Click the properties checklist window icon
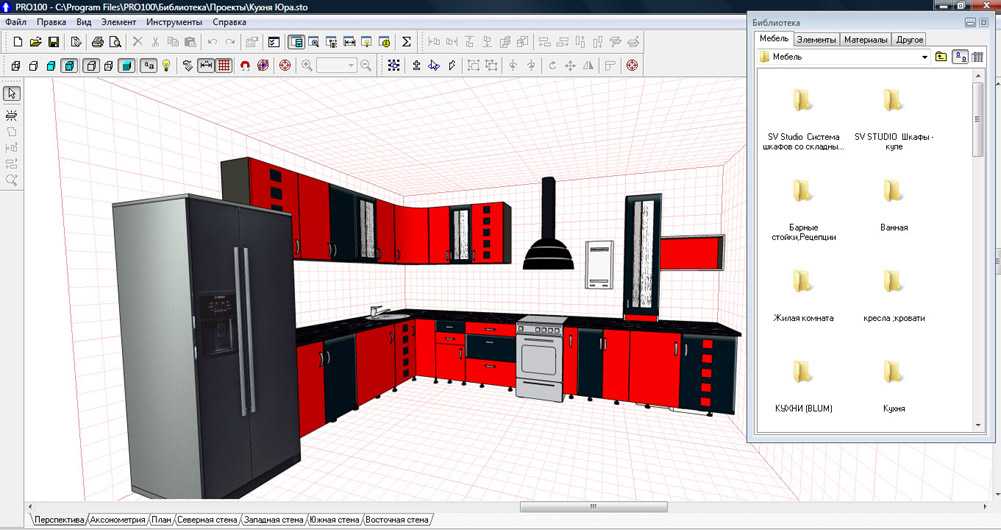This screenshot has width=1001, height=530. click(x=274, y=42)
